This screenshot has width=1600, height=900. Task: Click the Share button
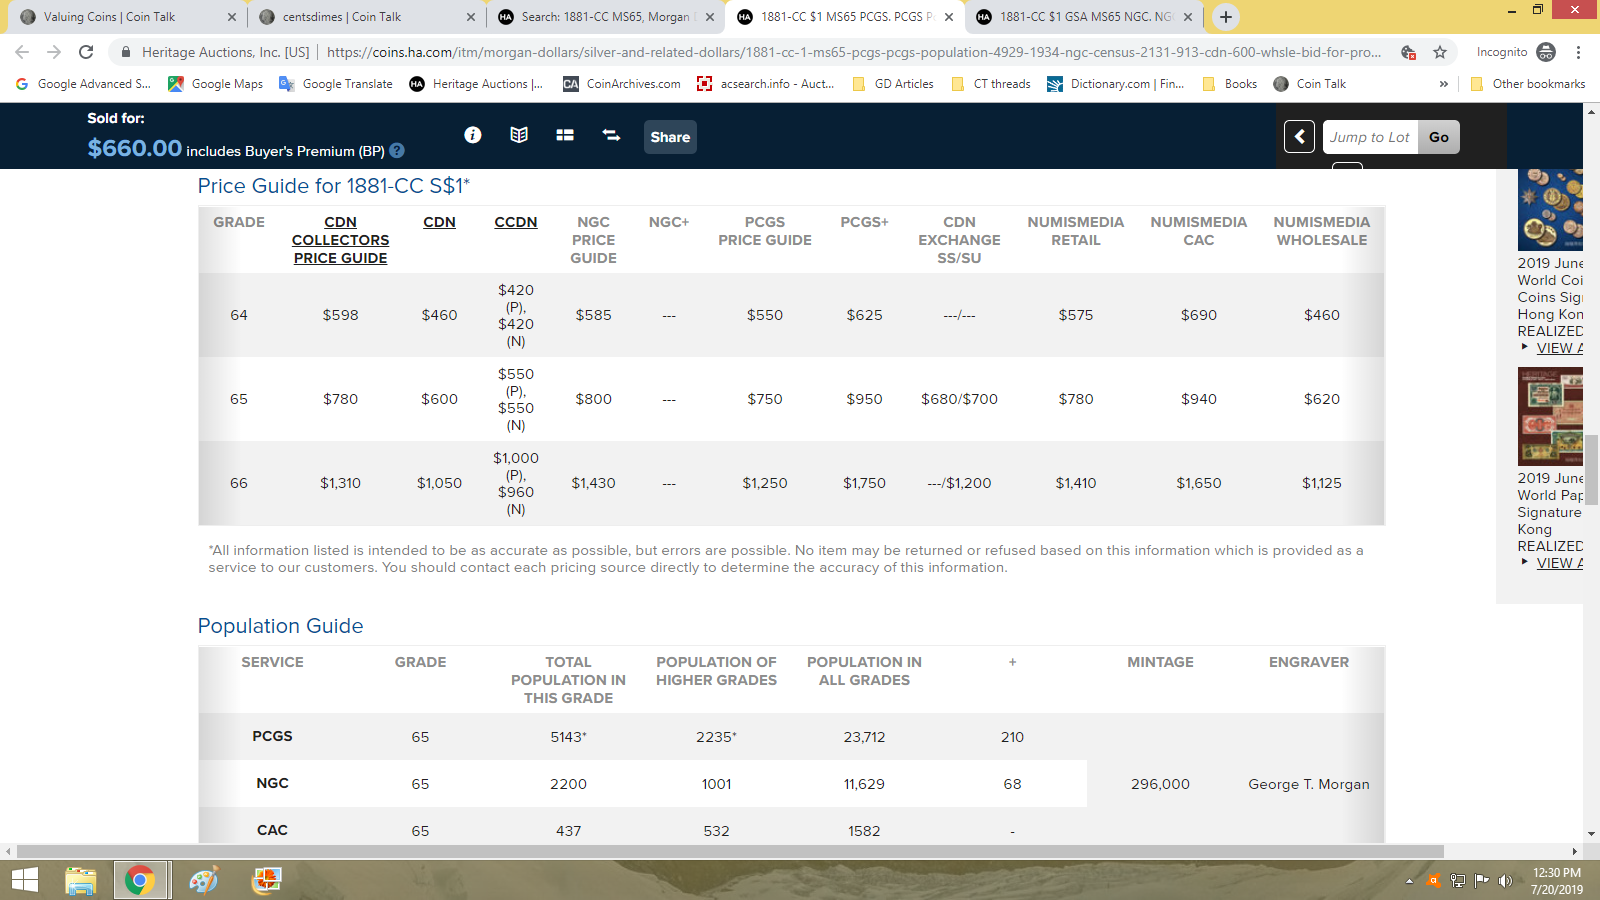(x=670, y=137)
